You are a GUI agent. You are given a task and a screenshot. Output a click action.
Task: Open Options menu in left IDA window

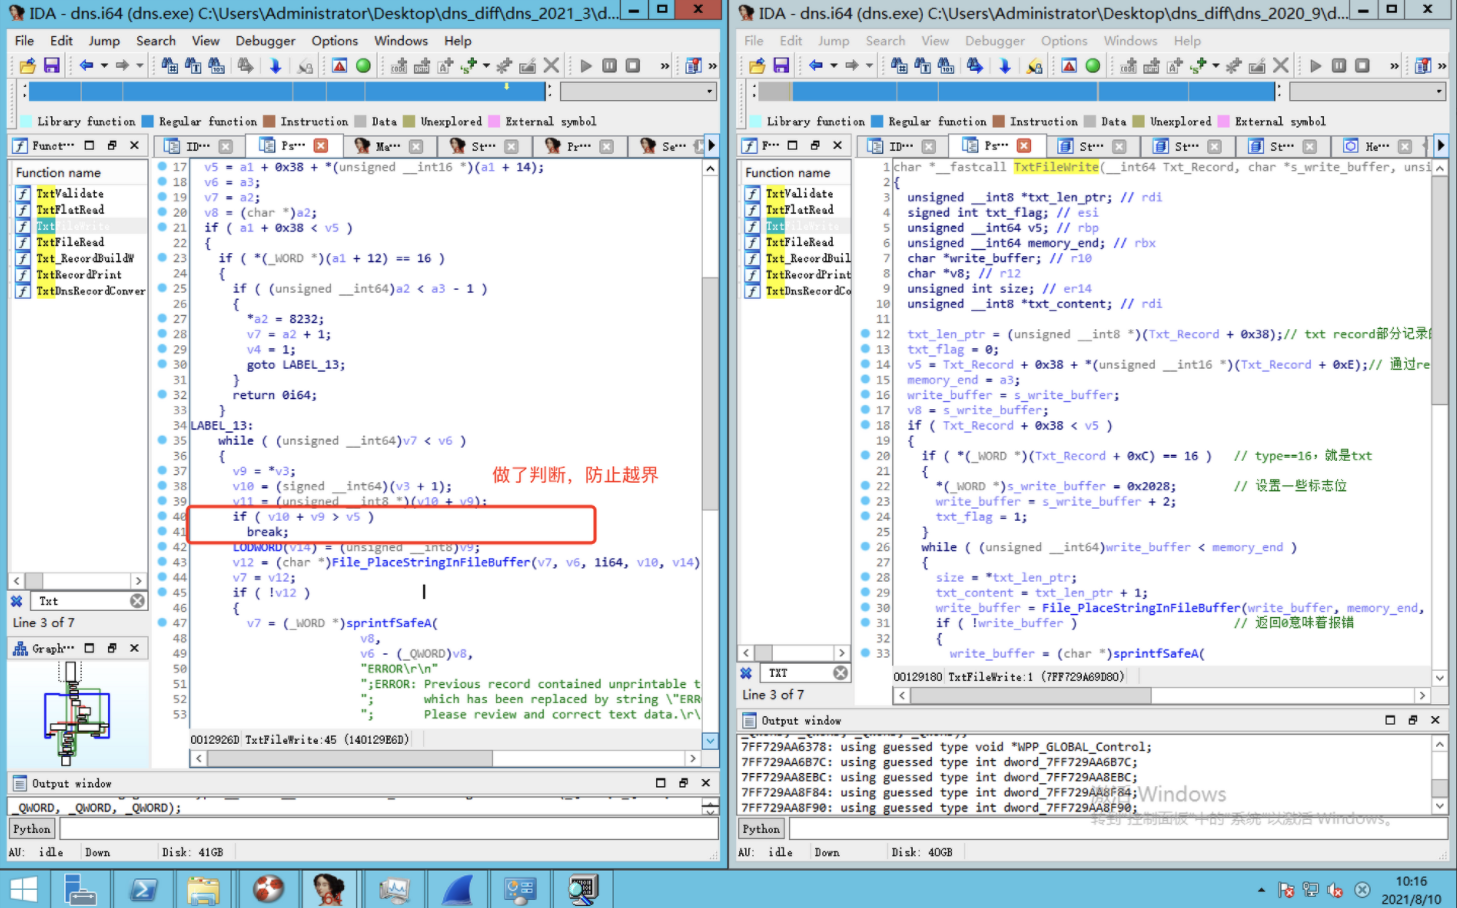[334, 41]
